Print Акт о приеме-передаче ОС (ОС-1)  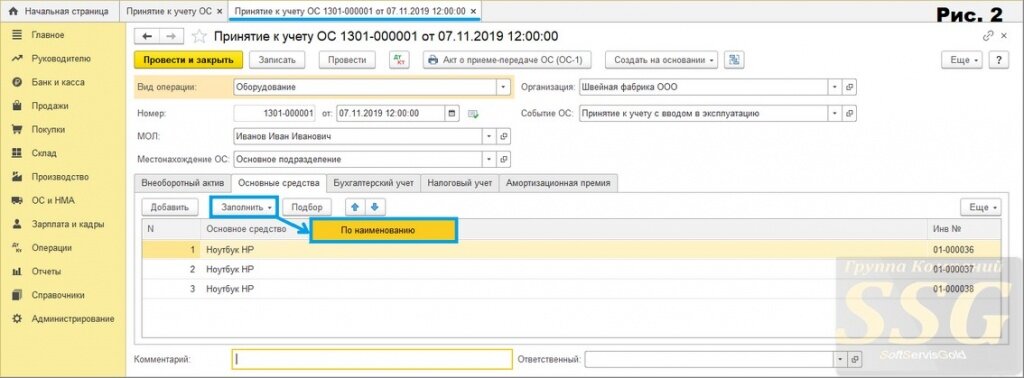(507, 59)
